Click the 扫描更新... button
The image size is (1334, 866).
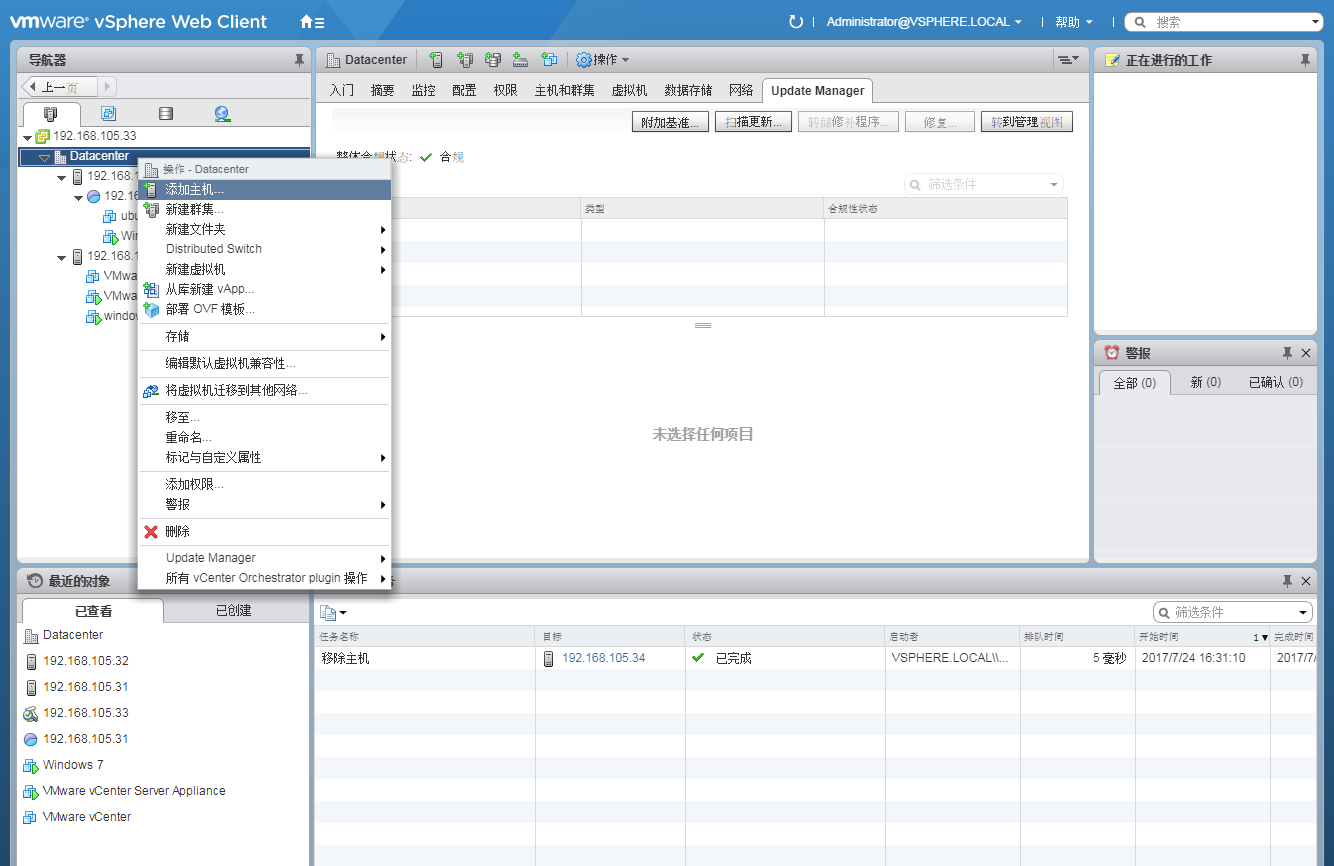[754, 122]
